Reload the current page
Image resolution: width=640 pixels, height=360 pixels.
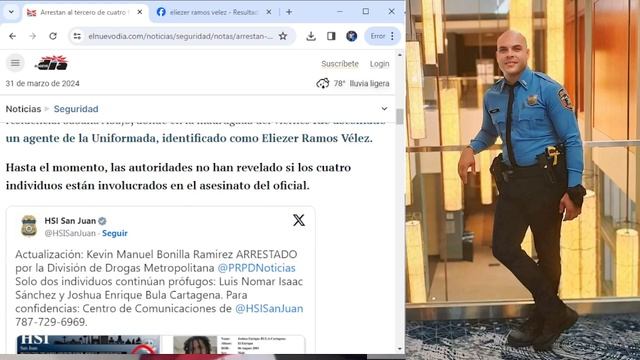pos(53,36)
